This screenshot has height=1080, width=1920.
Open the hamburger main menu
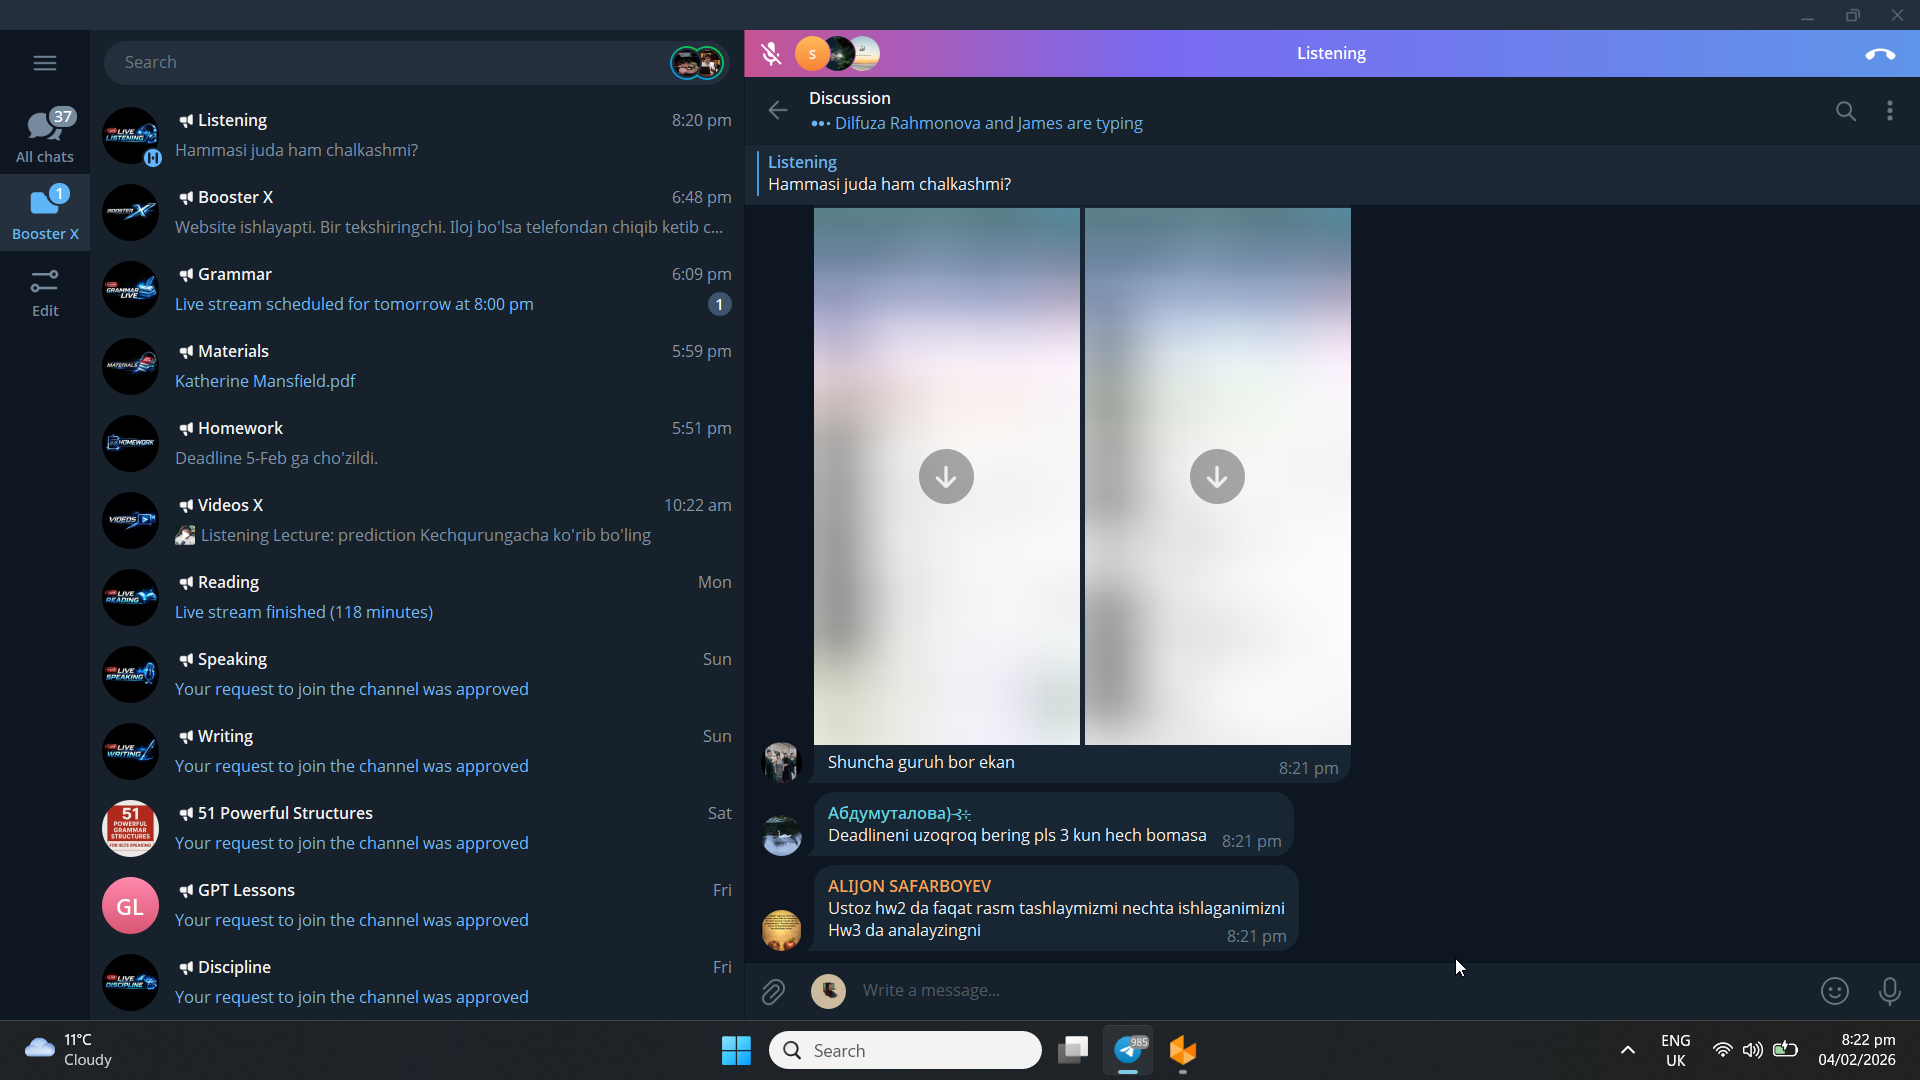point(45,63)
